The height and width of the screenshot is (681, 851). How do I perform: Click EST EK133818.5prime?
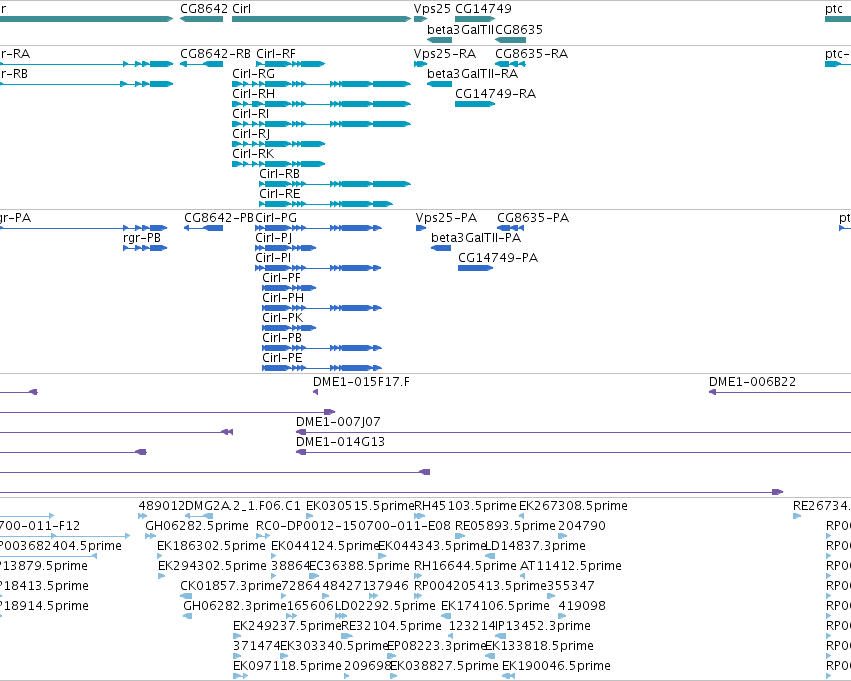490,656
